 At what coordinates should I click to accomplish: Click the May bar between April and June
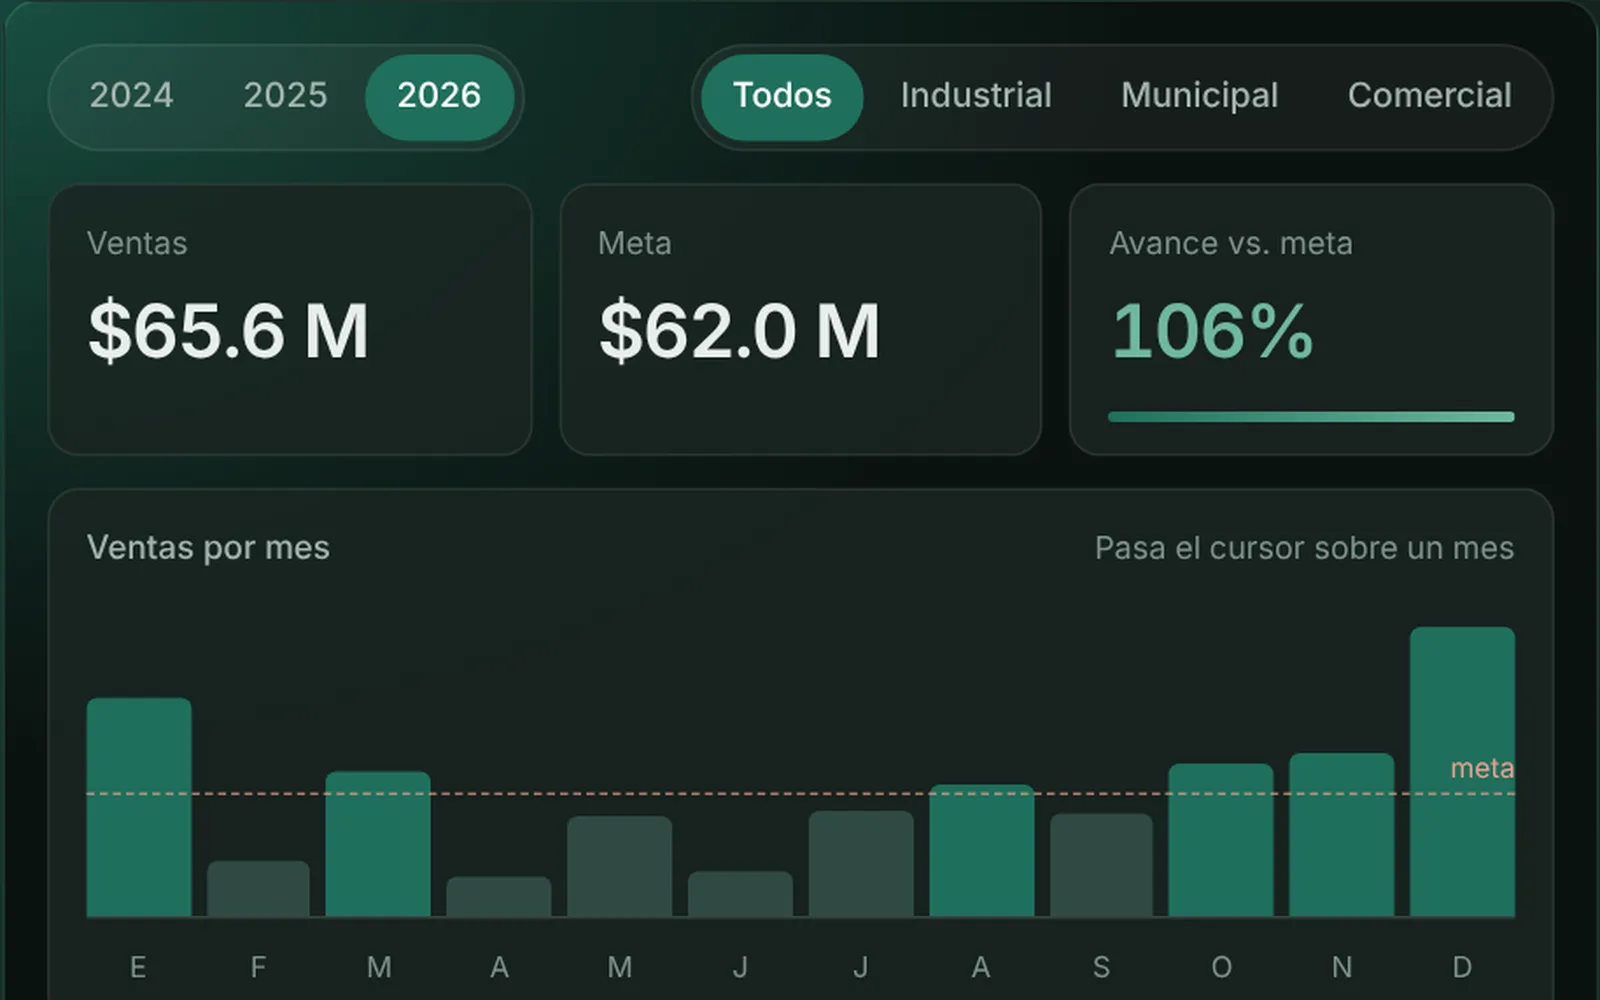tap(619, 866)
